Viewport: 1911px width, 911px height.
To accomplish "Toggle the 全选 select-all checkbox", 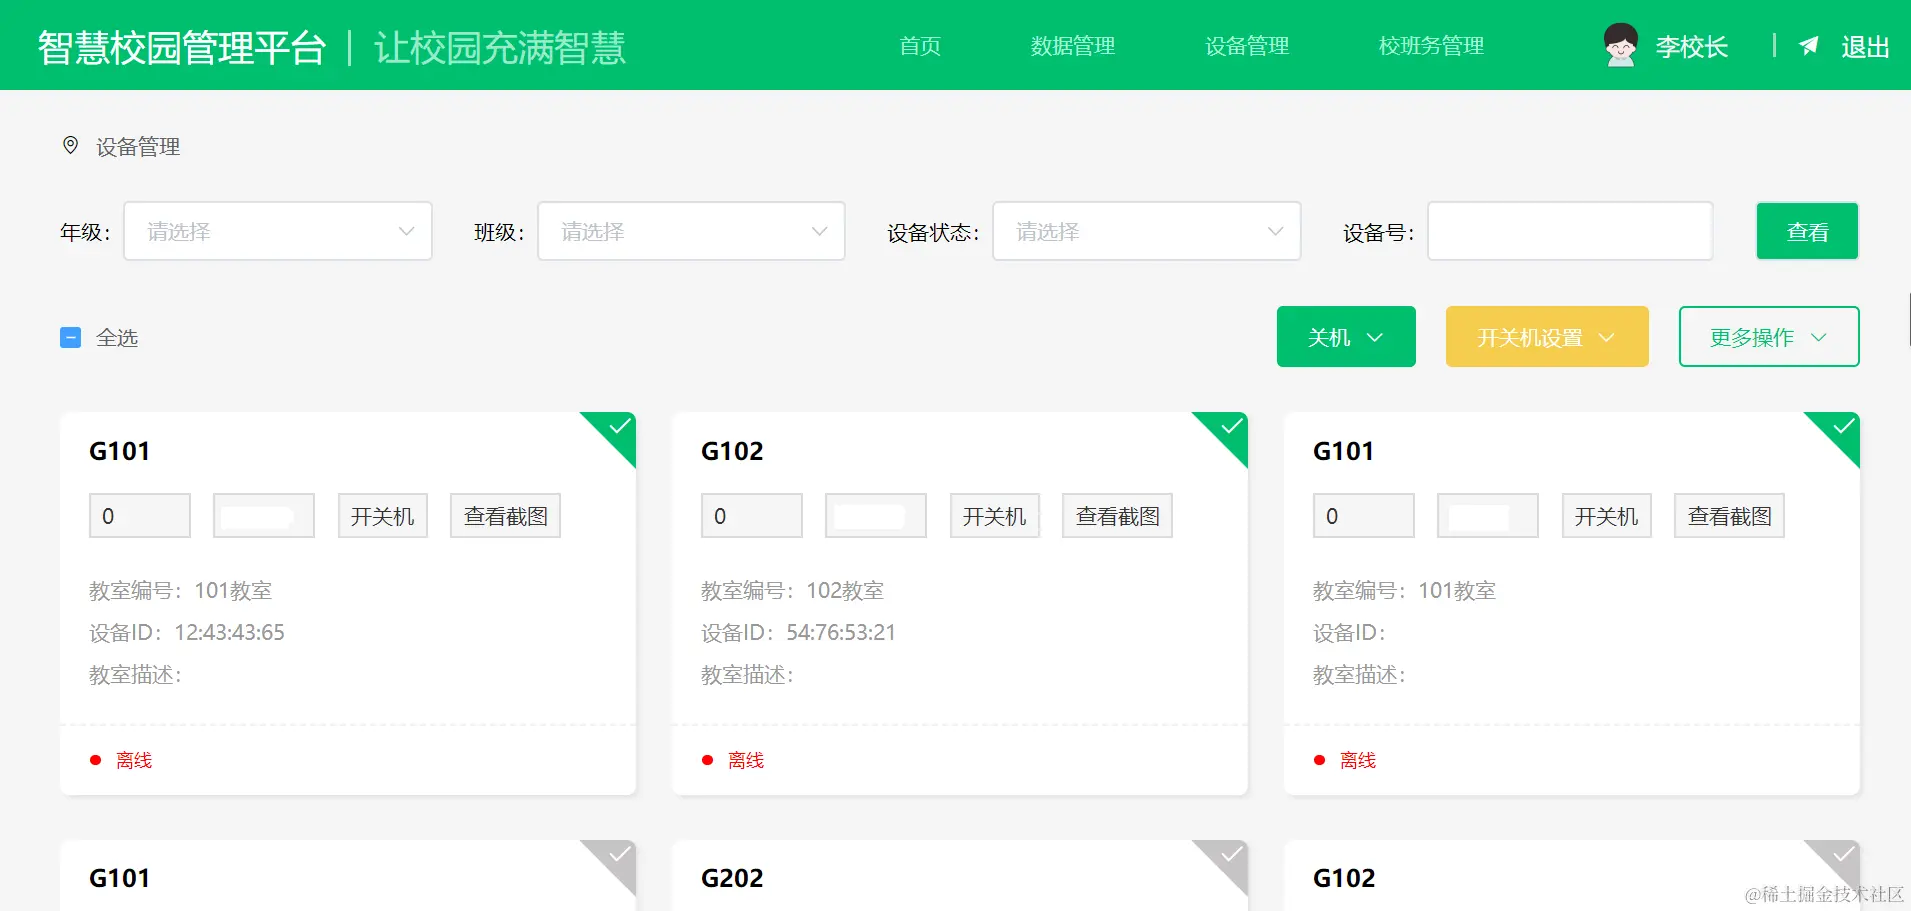I will (x=70, y=337).
